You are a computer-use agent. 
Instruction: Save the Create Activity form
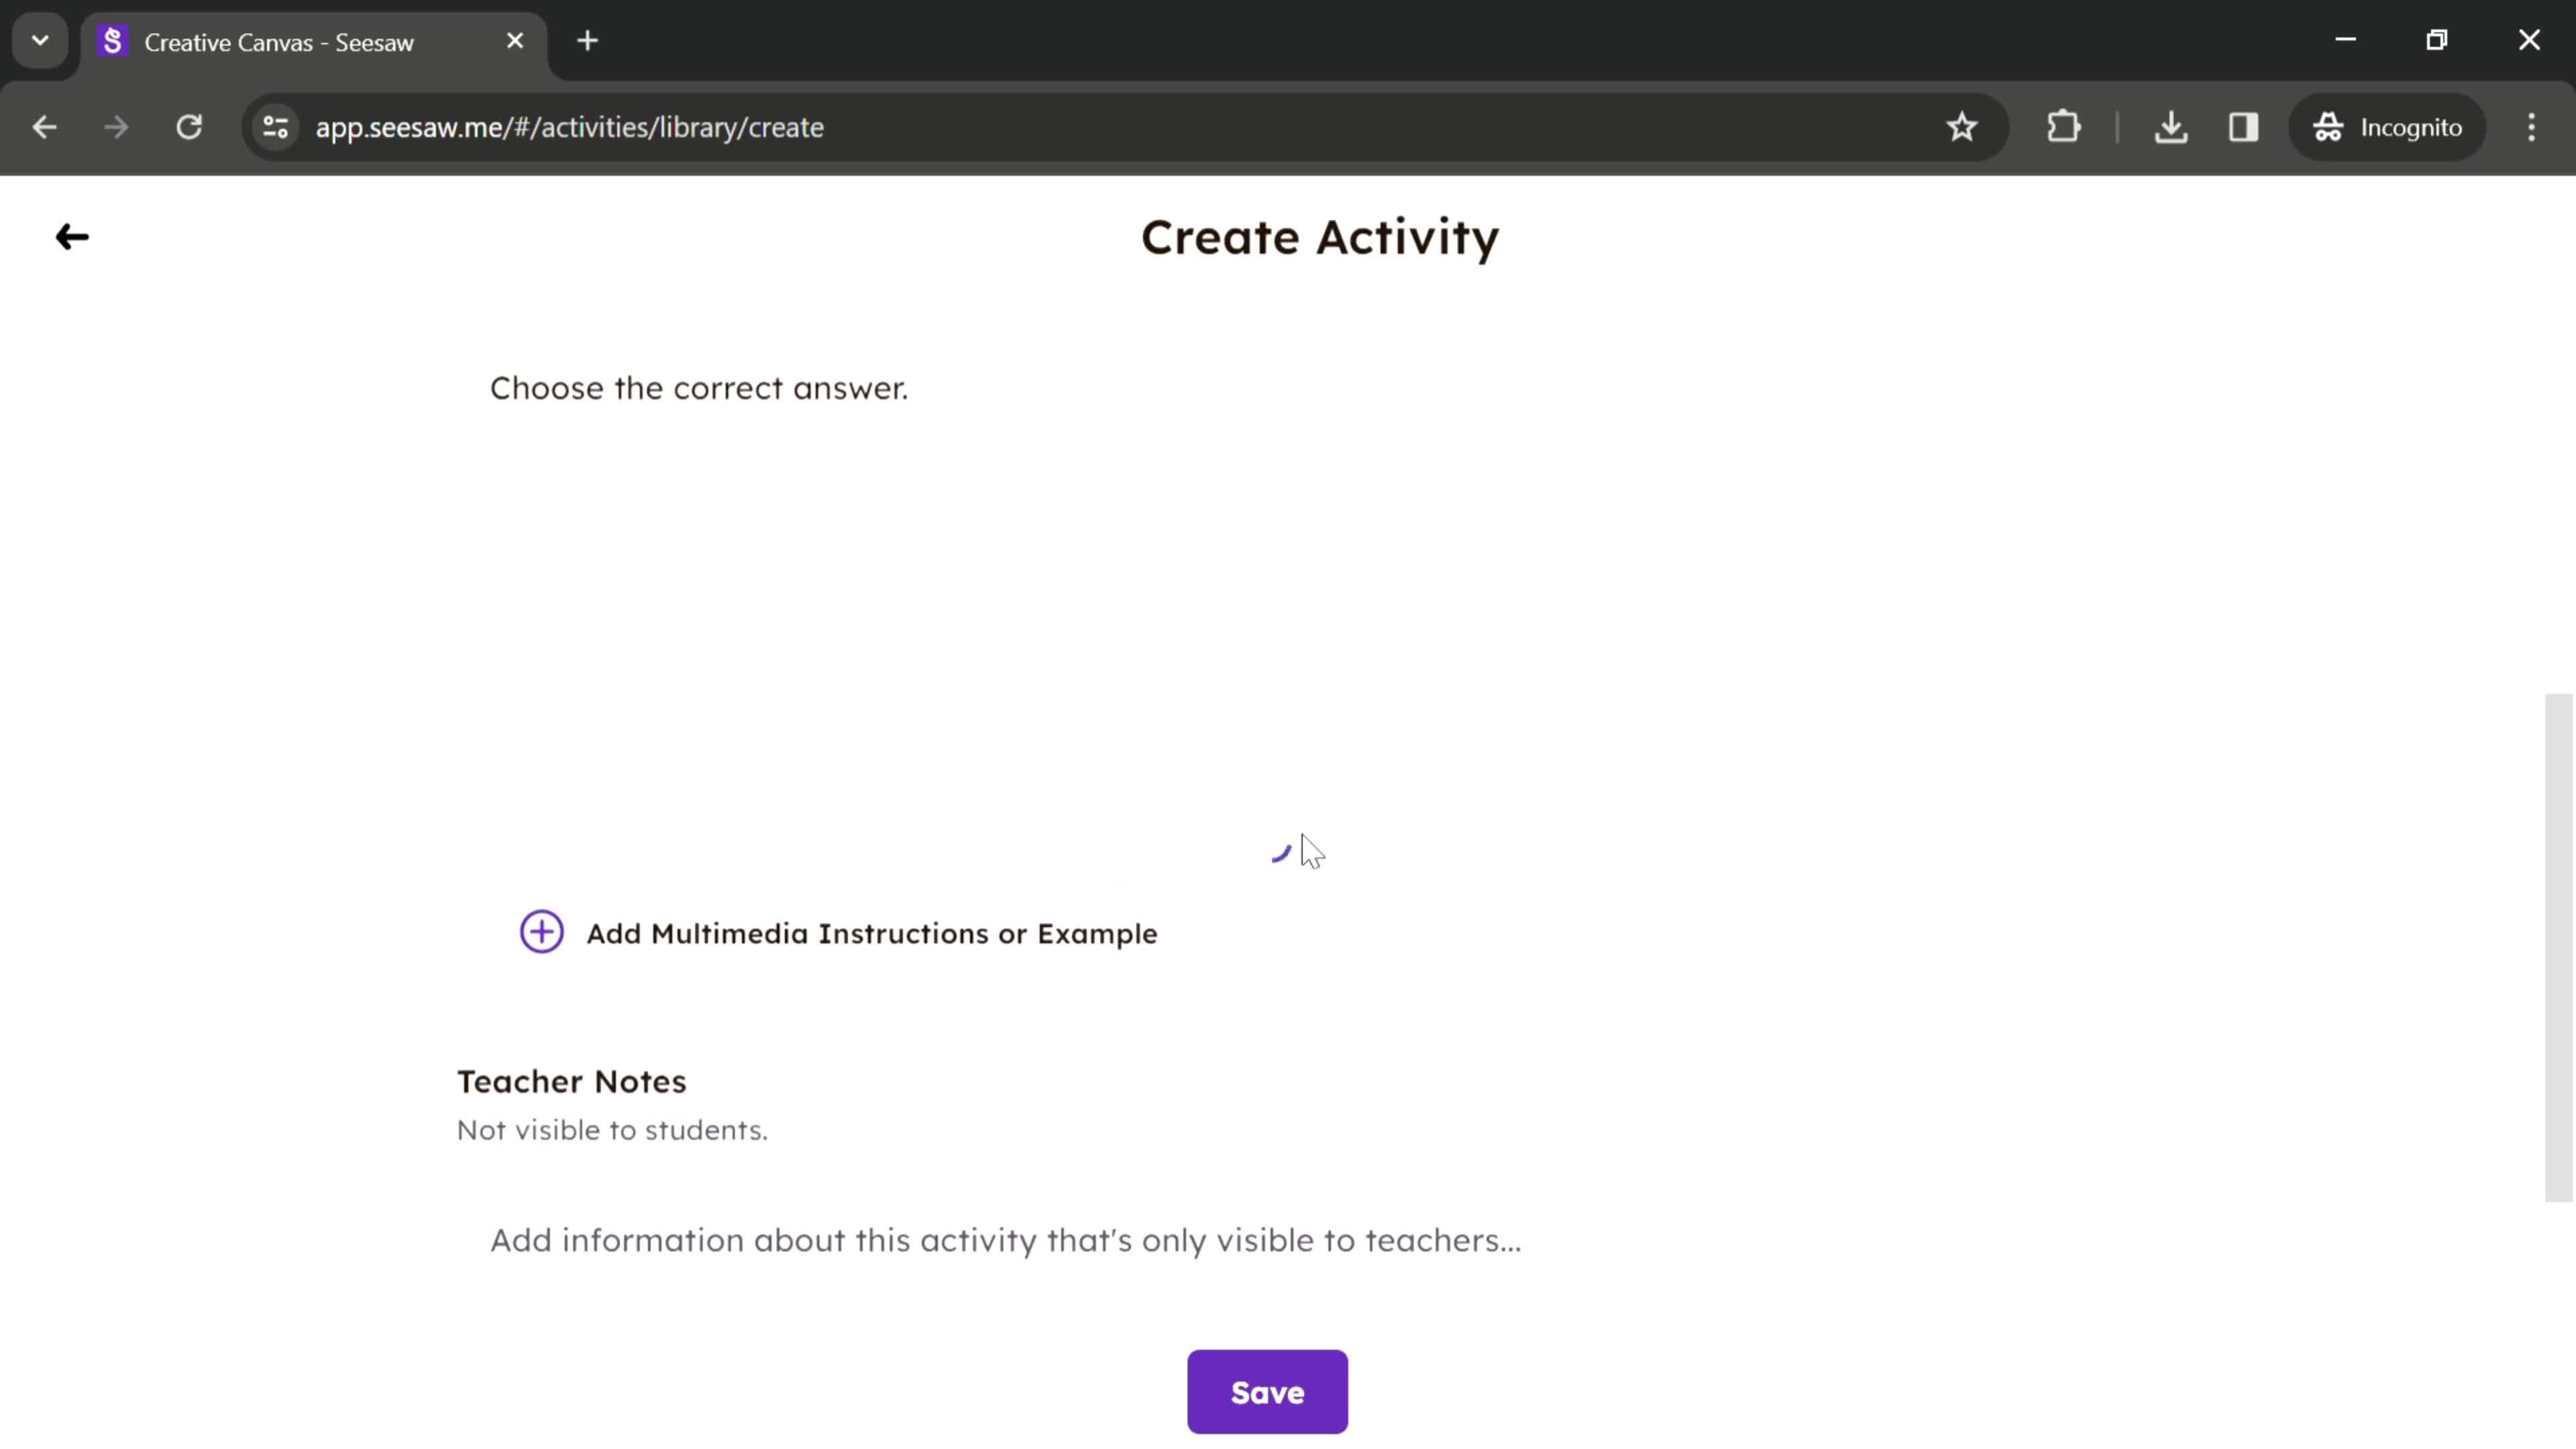click(1267, 1393)
